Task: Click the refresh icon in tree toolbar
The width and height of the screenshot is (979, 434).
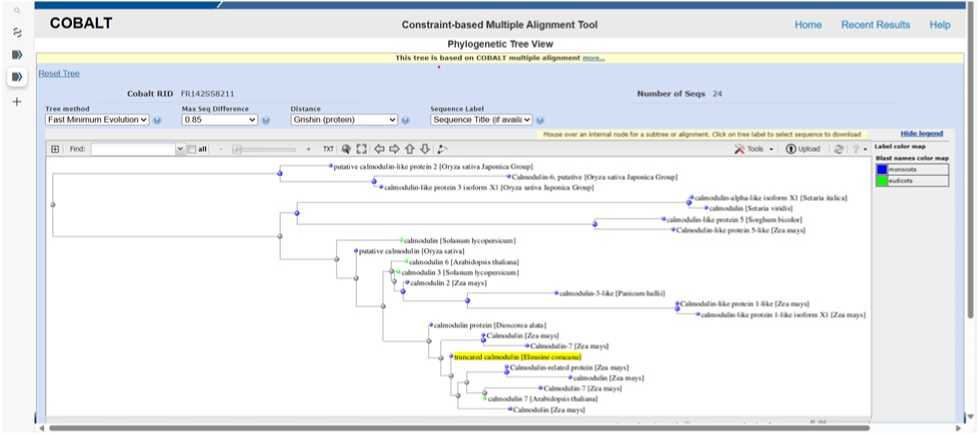Action: (x=839, y=149)
